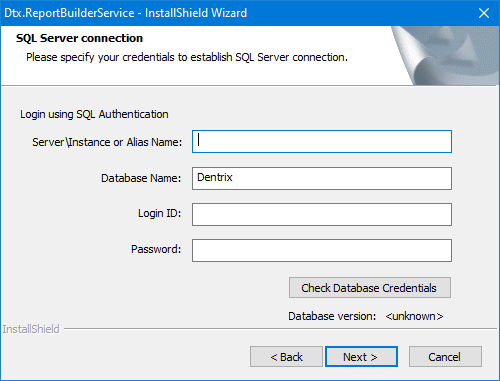Click the "Please specify your credentials" instruction text
Screen dimensions: 500x381
[187, 57]
